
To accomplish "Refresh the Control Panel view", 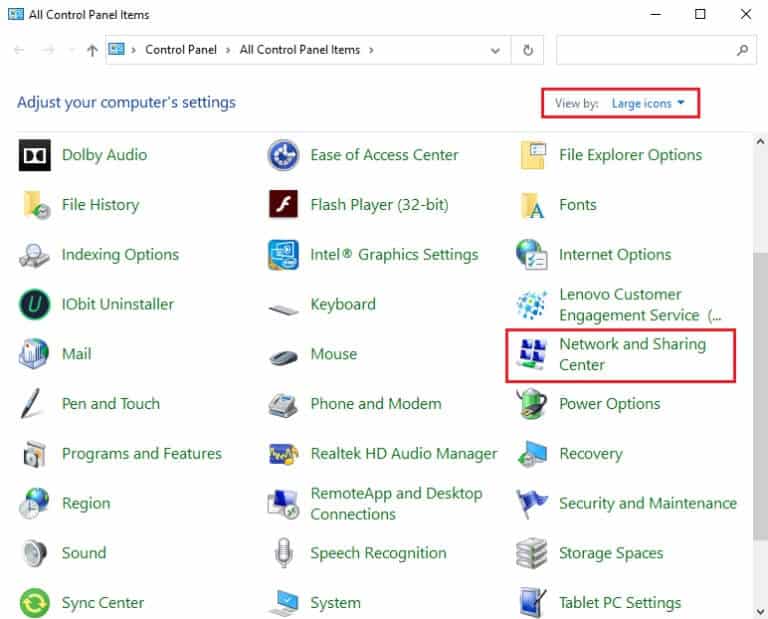I will point(528,50).
